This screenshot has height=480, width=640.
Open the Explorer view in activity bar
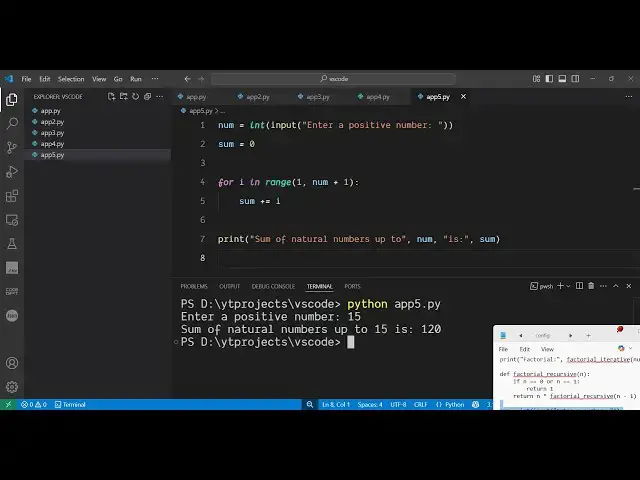pyautogui.click(x=12, y=99)
